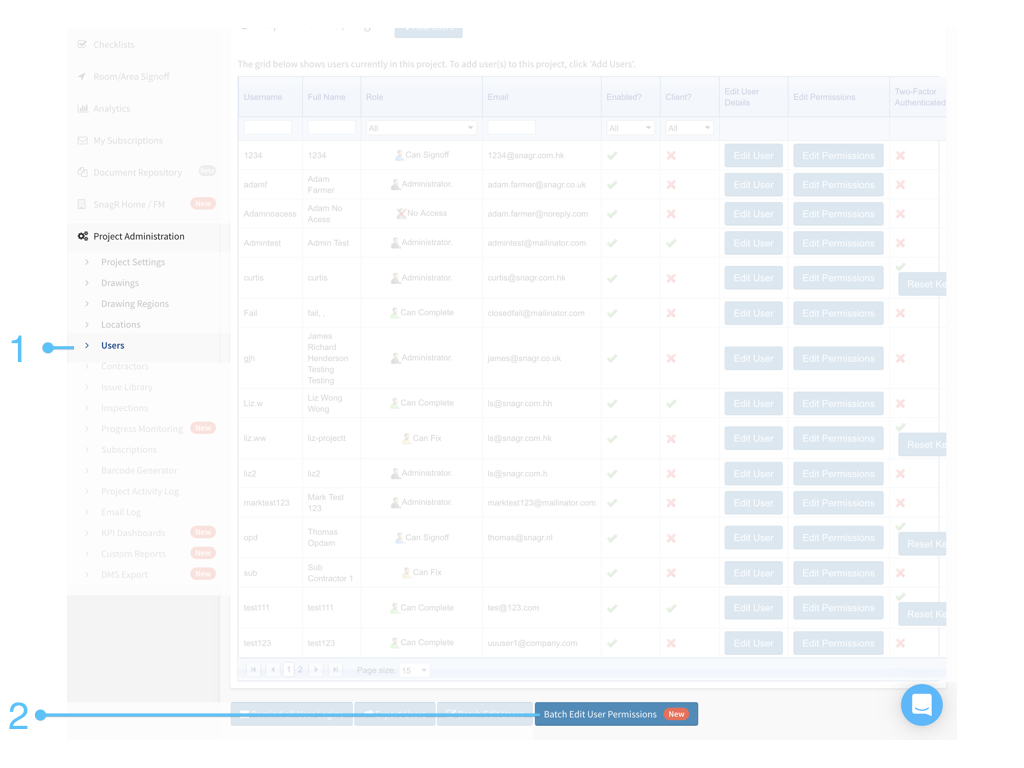
Task: Click Enabled checkmark in the sub row
Action: [x=612, y=573]
